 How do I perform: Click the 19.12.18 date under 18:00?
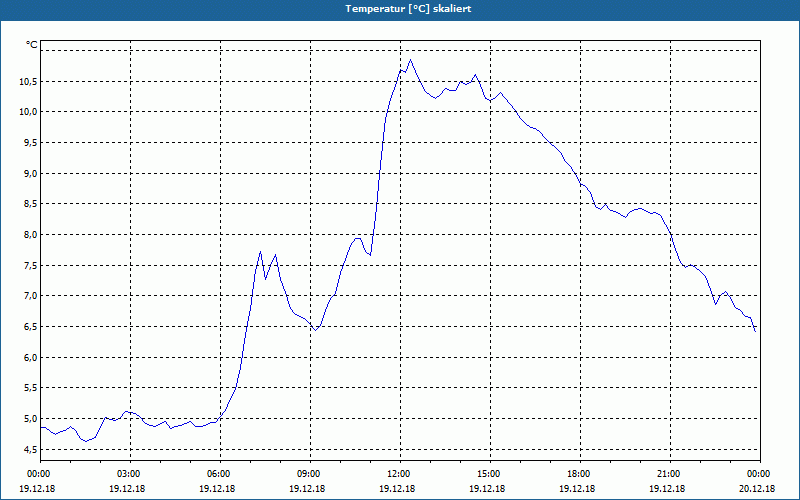click(x=577, y=489)
